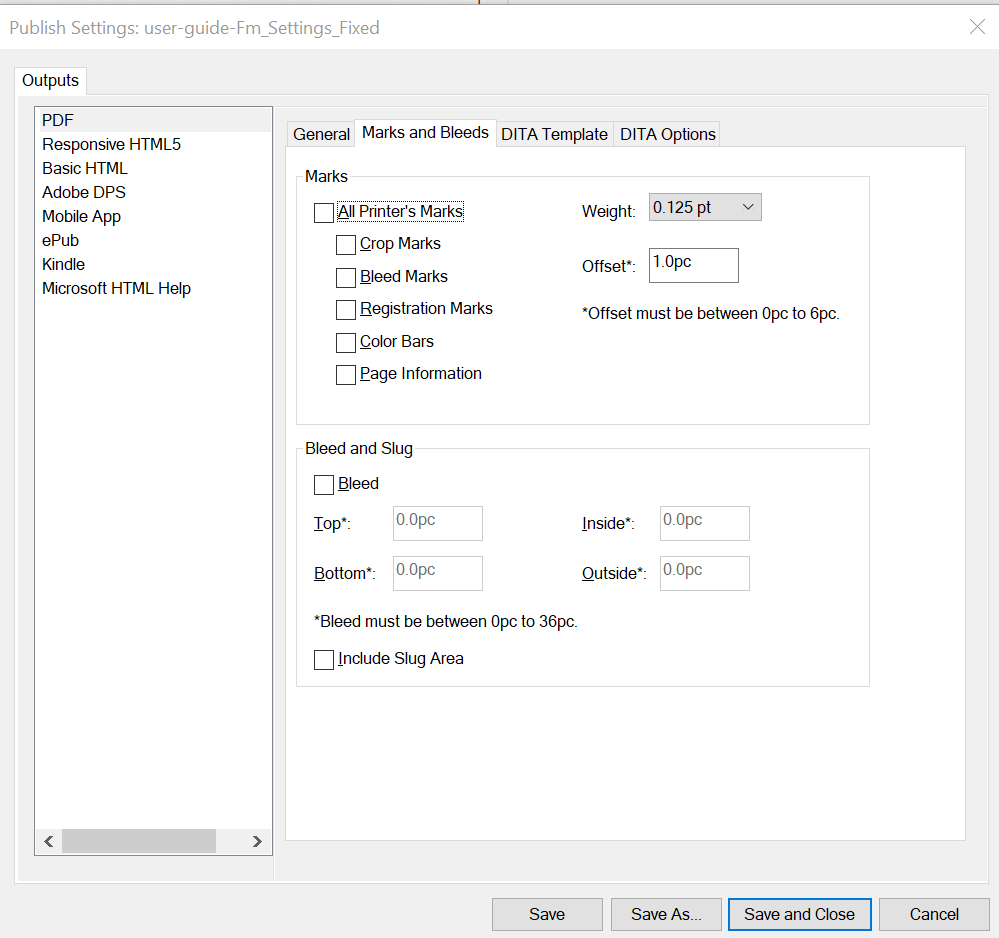The height and width of the screenshot is (938, 999).
Task: Choose Kindle from the outputs list
Action: 63,264
